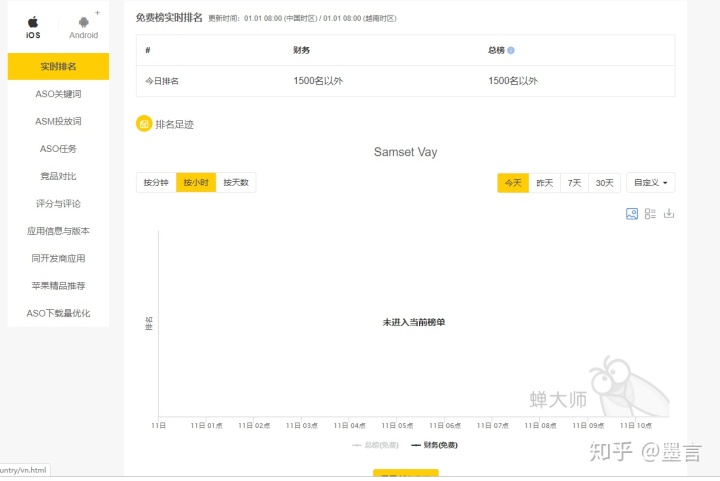The width and height of the screenshot is (720, 481).
Task: Click the 财务 column header
Action: click(301, 50)
